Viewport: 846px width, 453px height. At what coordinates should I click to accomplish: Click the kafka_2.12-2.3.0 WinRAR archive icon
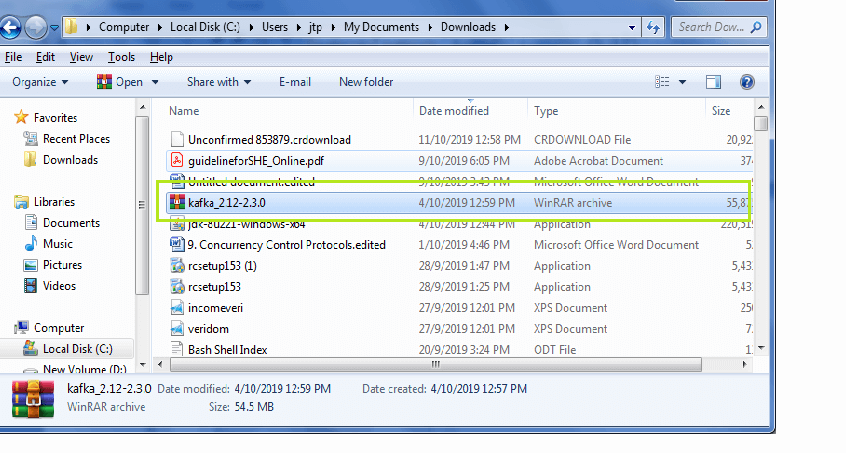click(177, 203)
